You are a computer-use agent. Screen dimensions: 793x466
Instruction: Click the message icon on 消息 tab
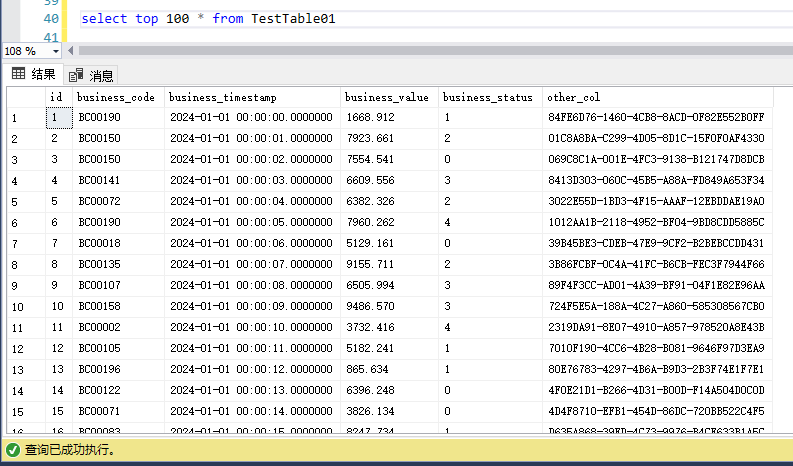tap(76, 75)
